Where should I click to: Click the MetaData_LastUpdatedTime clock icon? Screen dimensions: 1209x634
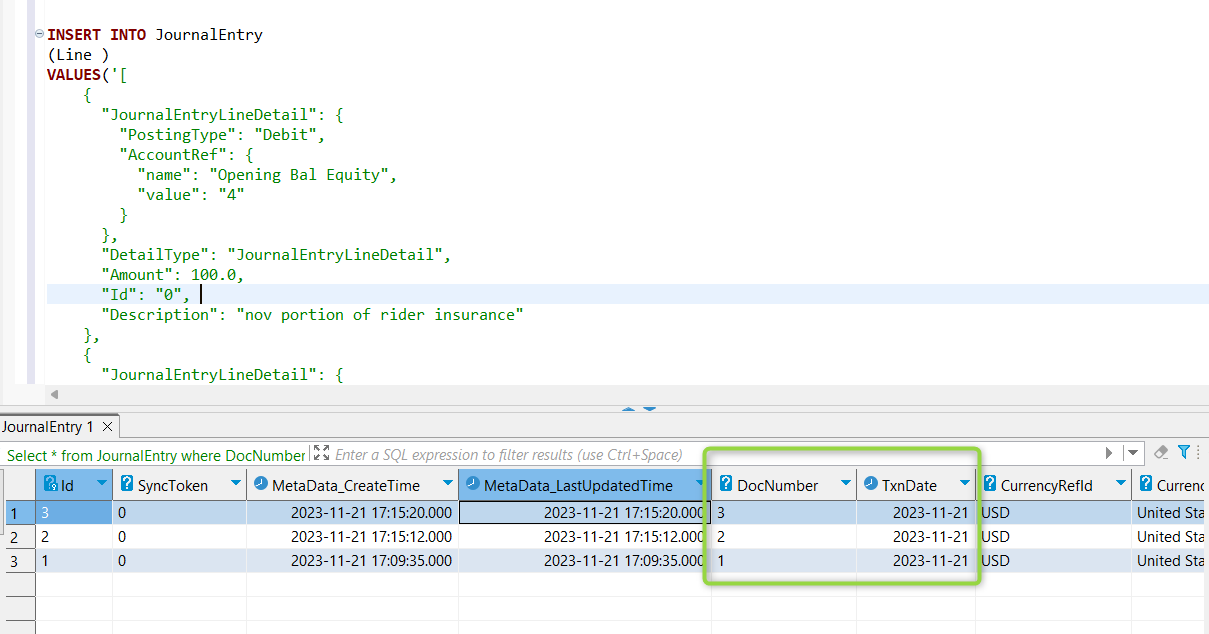[x=473, y=484]
